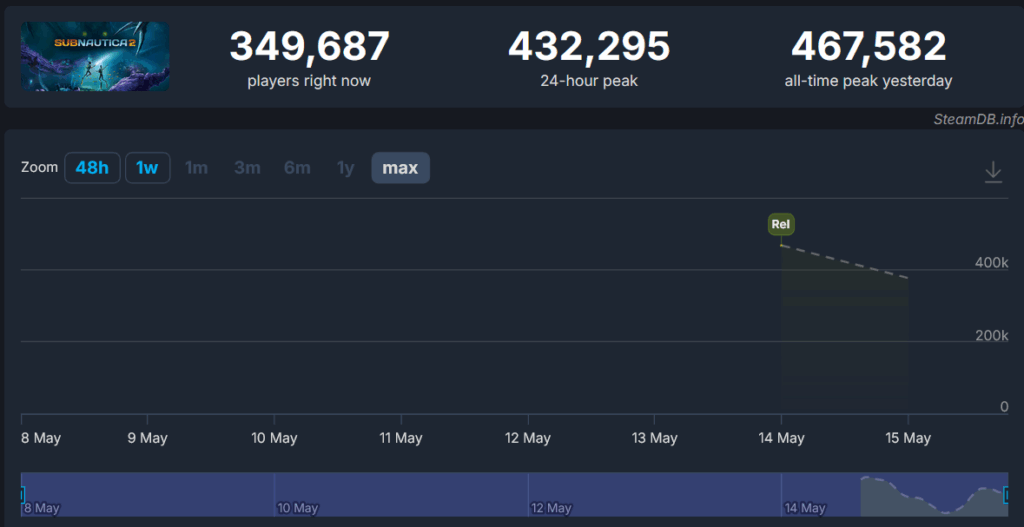
Task: Click the 400k y-axis label
Action: (991, 263)
